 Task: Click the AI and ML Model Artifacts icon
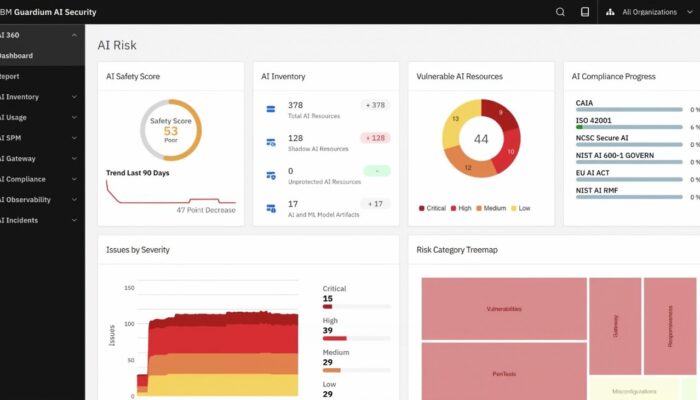point(271,208)
